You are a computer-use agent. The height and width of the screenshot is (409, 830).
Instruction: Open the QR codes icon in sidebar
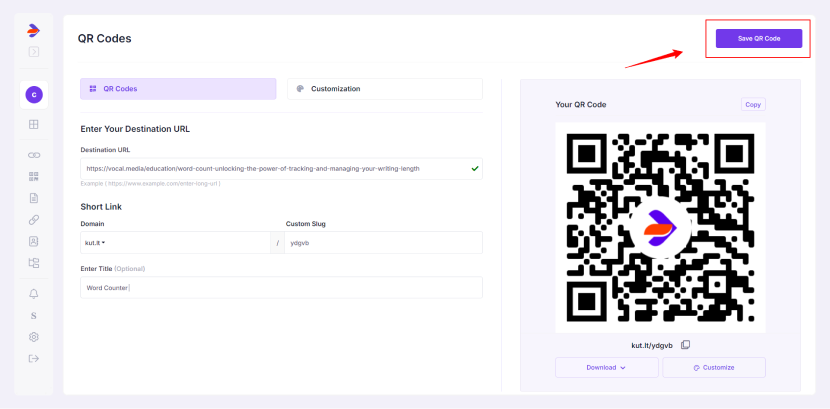[x=34, y=177]
